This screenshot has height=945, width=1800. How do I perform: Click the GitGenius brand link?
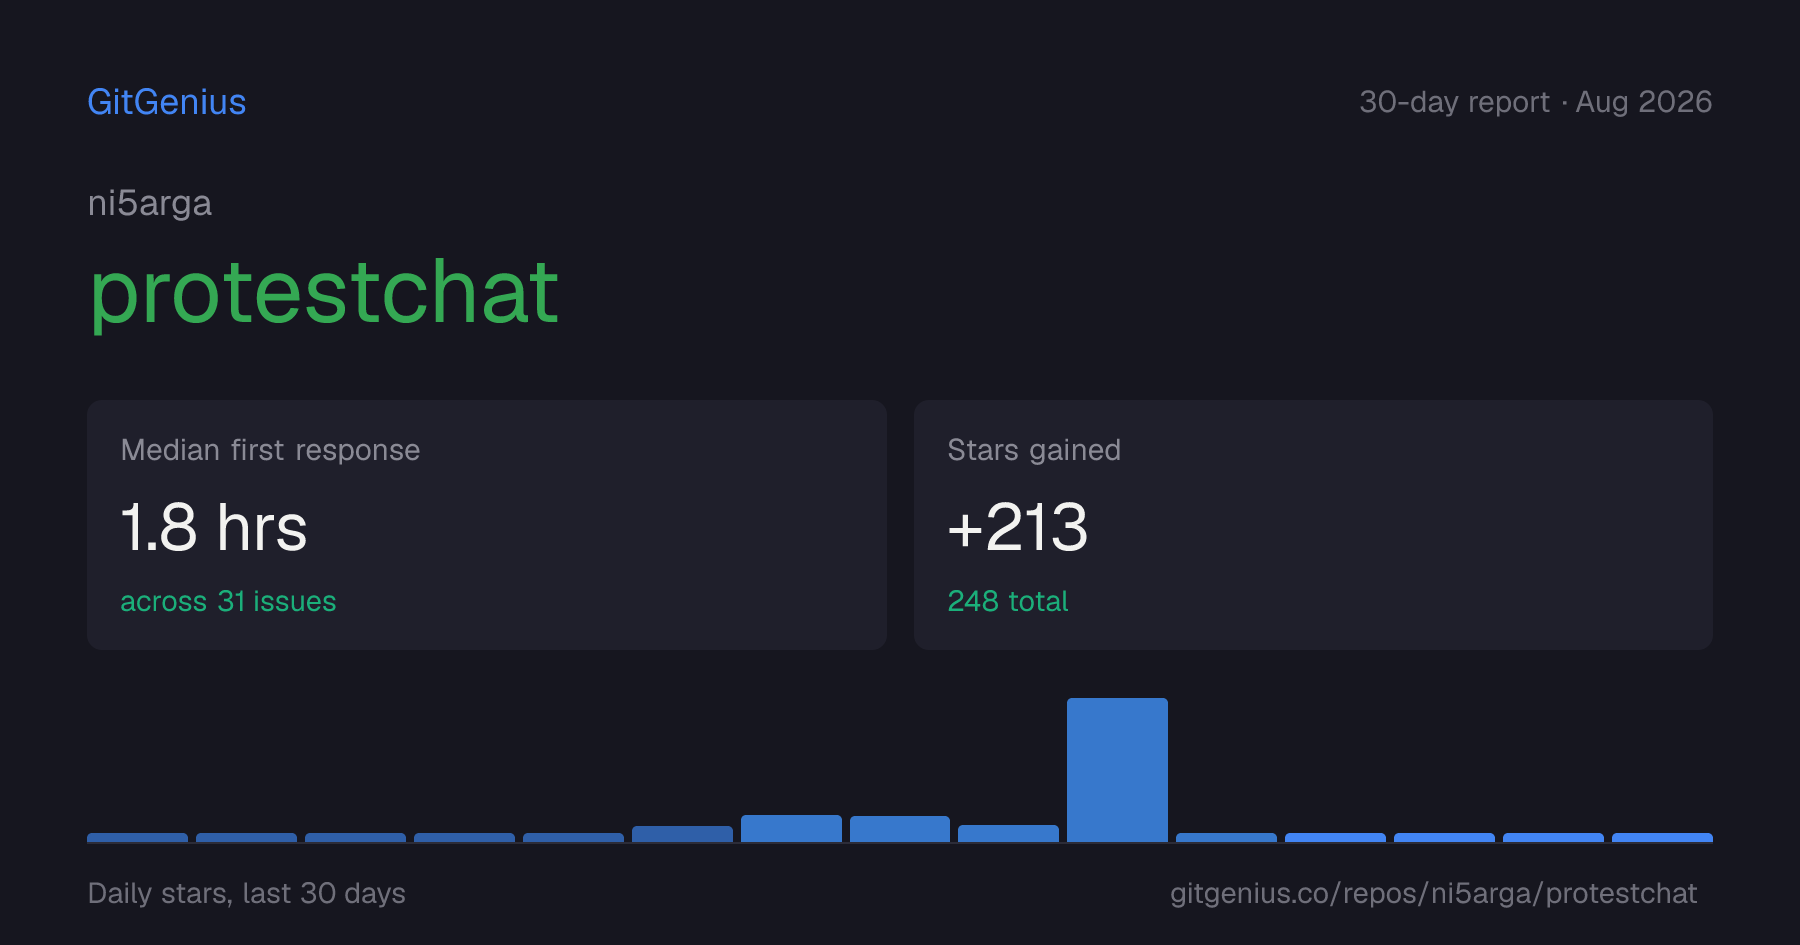(x=167, y=102)
